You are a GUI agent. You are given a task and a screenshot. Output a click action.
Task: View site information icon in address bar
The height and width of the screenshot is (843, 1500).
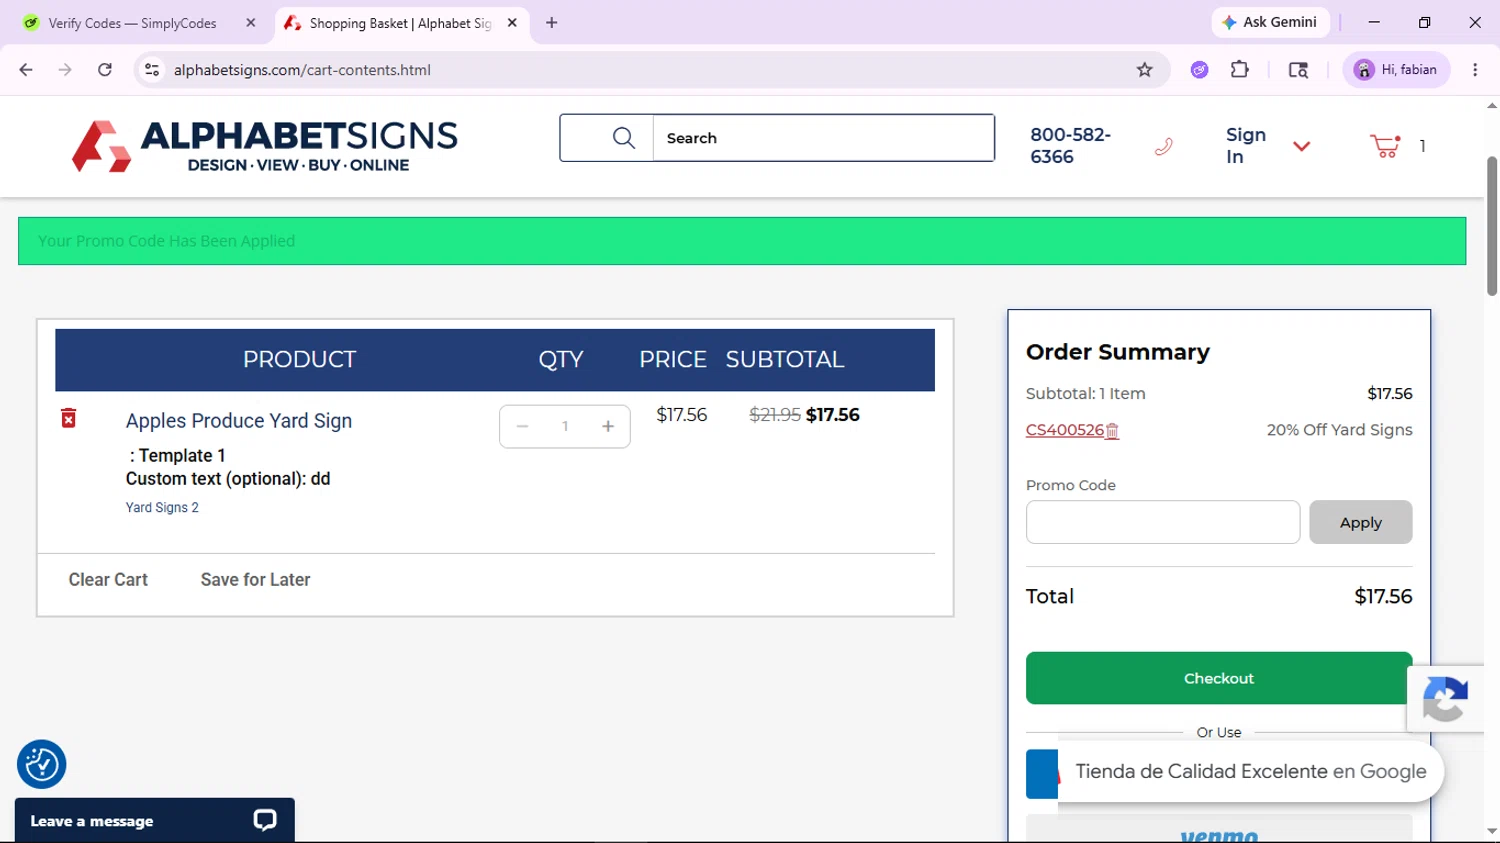click(x=152, y=70)
